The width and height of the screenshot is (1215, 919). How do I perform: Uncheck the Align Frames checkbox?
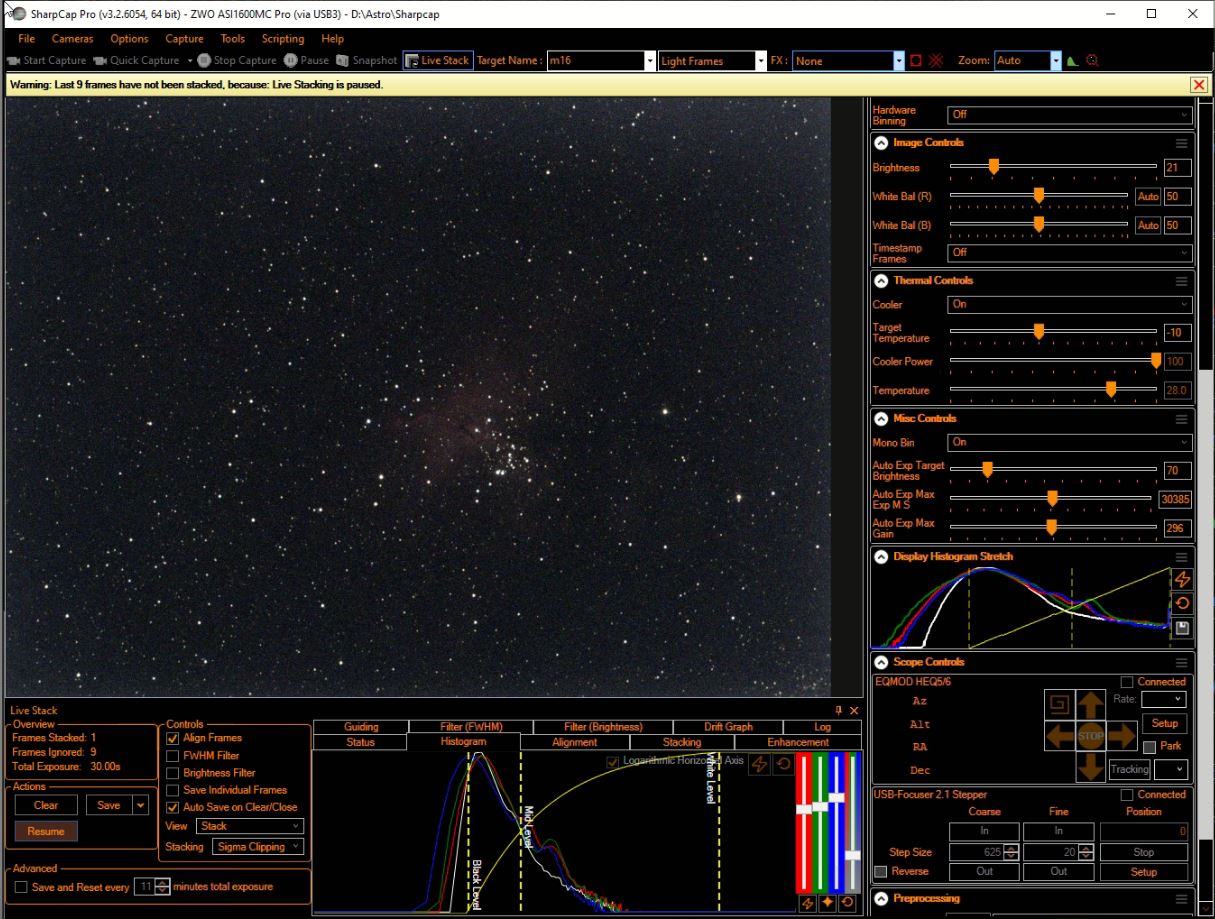point(174,738)
